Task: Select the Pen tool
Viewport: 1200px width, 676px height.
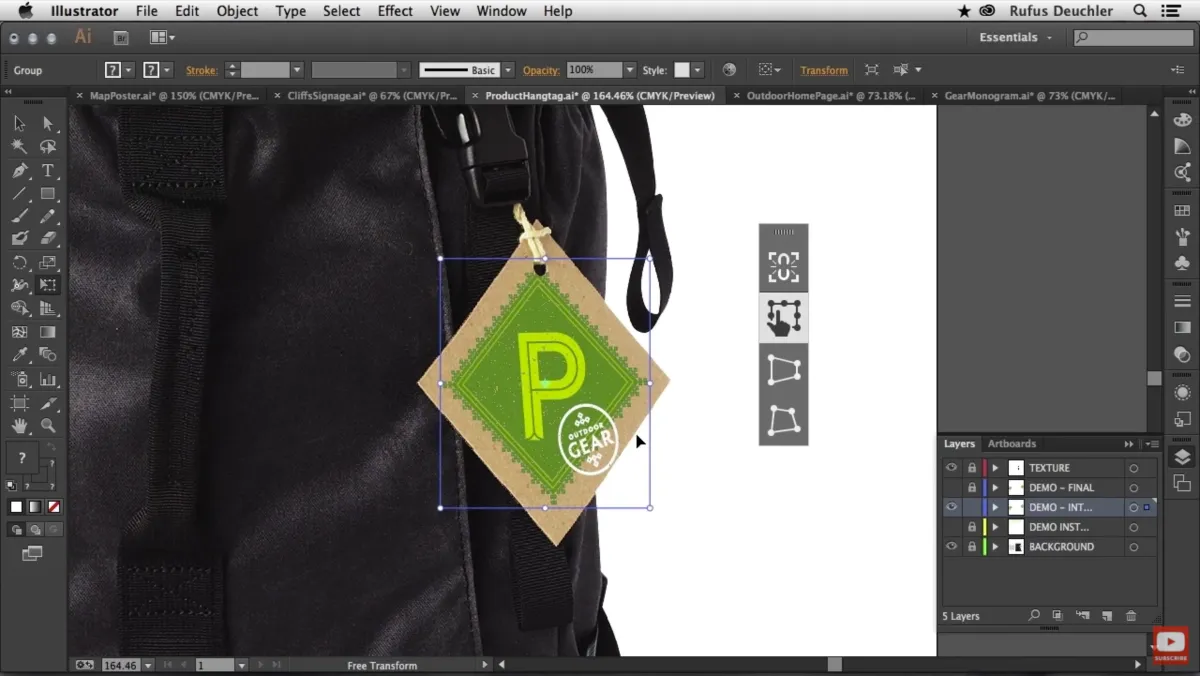Action: coord(19,171)
